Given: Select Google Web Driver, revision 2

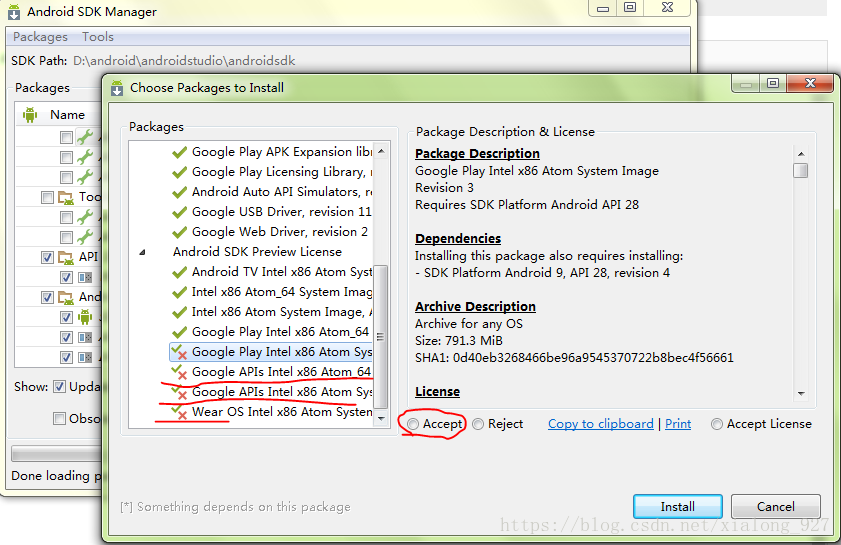Looking at the screenshot, I should pyautogui.click(x=272, y=232).
